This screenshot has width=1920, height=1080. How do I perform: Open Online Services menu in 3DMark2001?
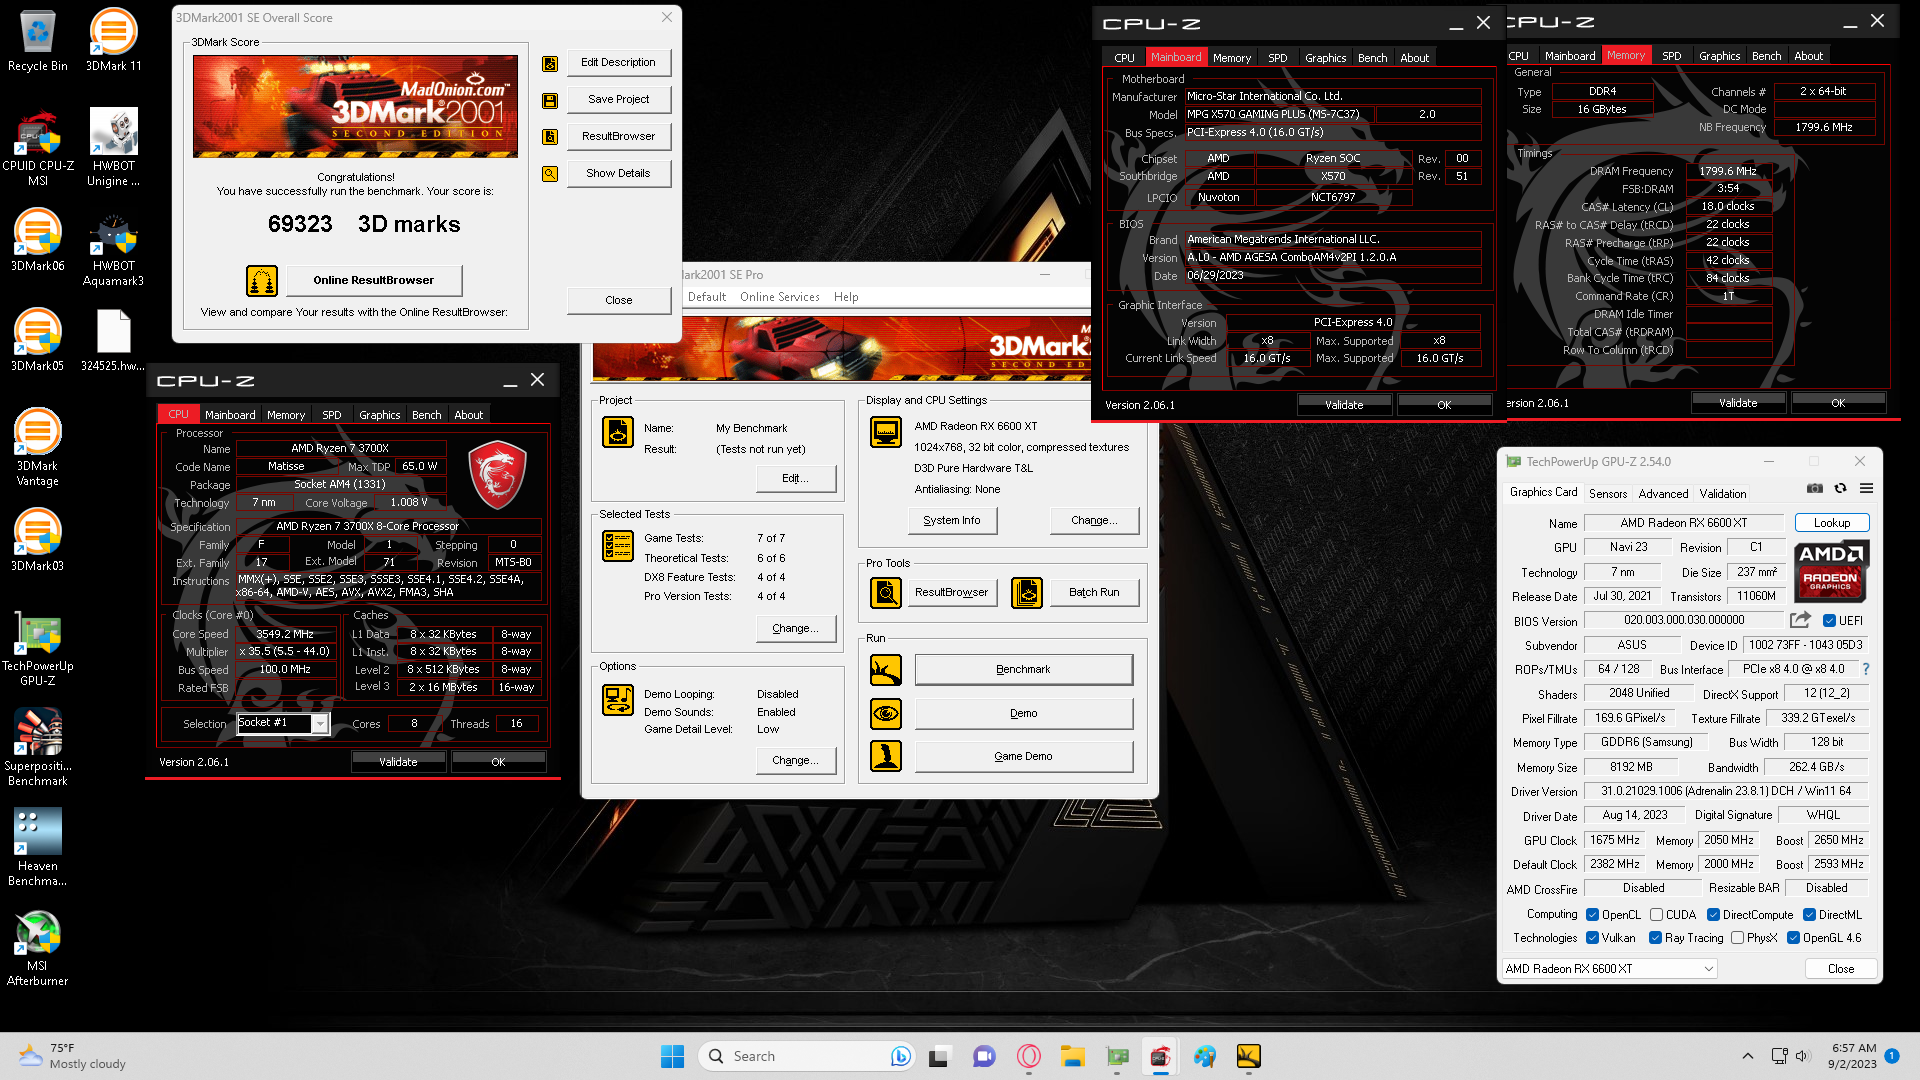(779, 297)
